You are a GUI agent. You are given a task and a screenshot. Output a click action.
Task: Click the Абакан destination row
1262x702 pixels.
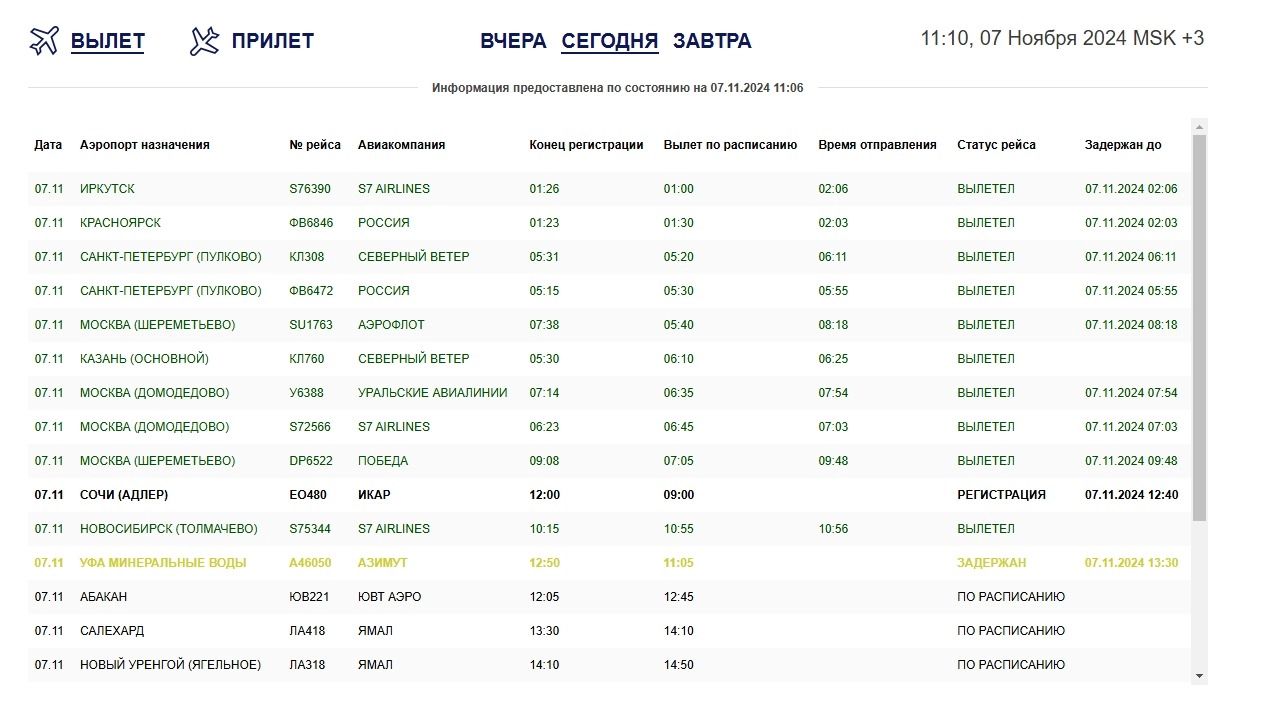click(x=104, y=597)
